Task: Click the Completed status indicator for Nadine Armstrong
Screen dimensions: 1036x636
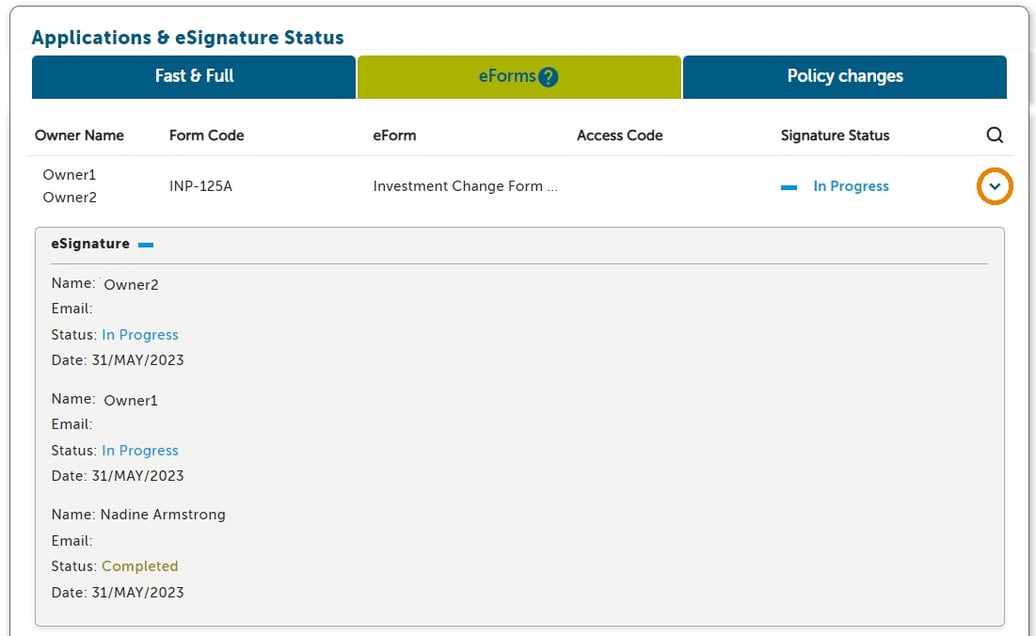Action: pyautogui.click(x=140, y=566)
